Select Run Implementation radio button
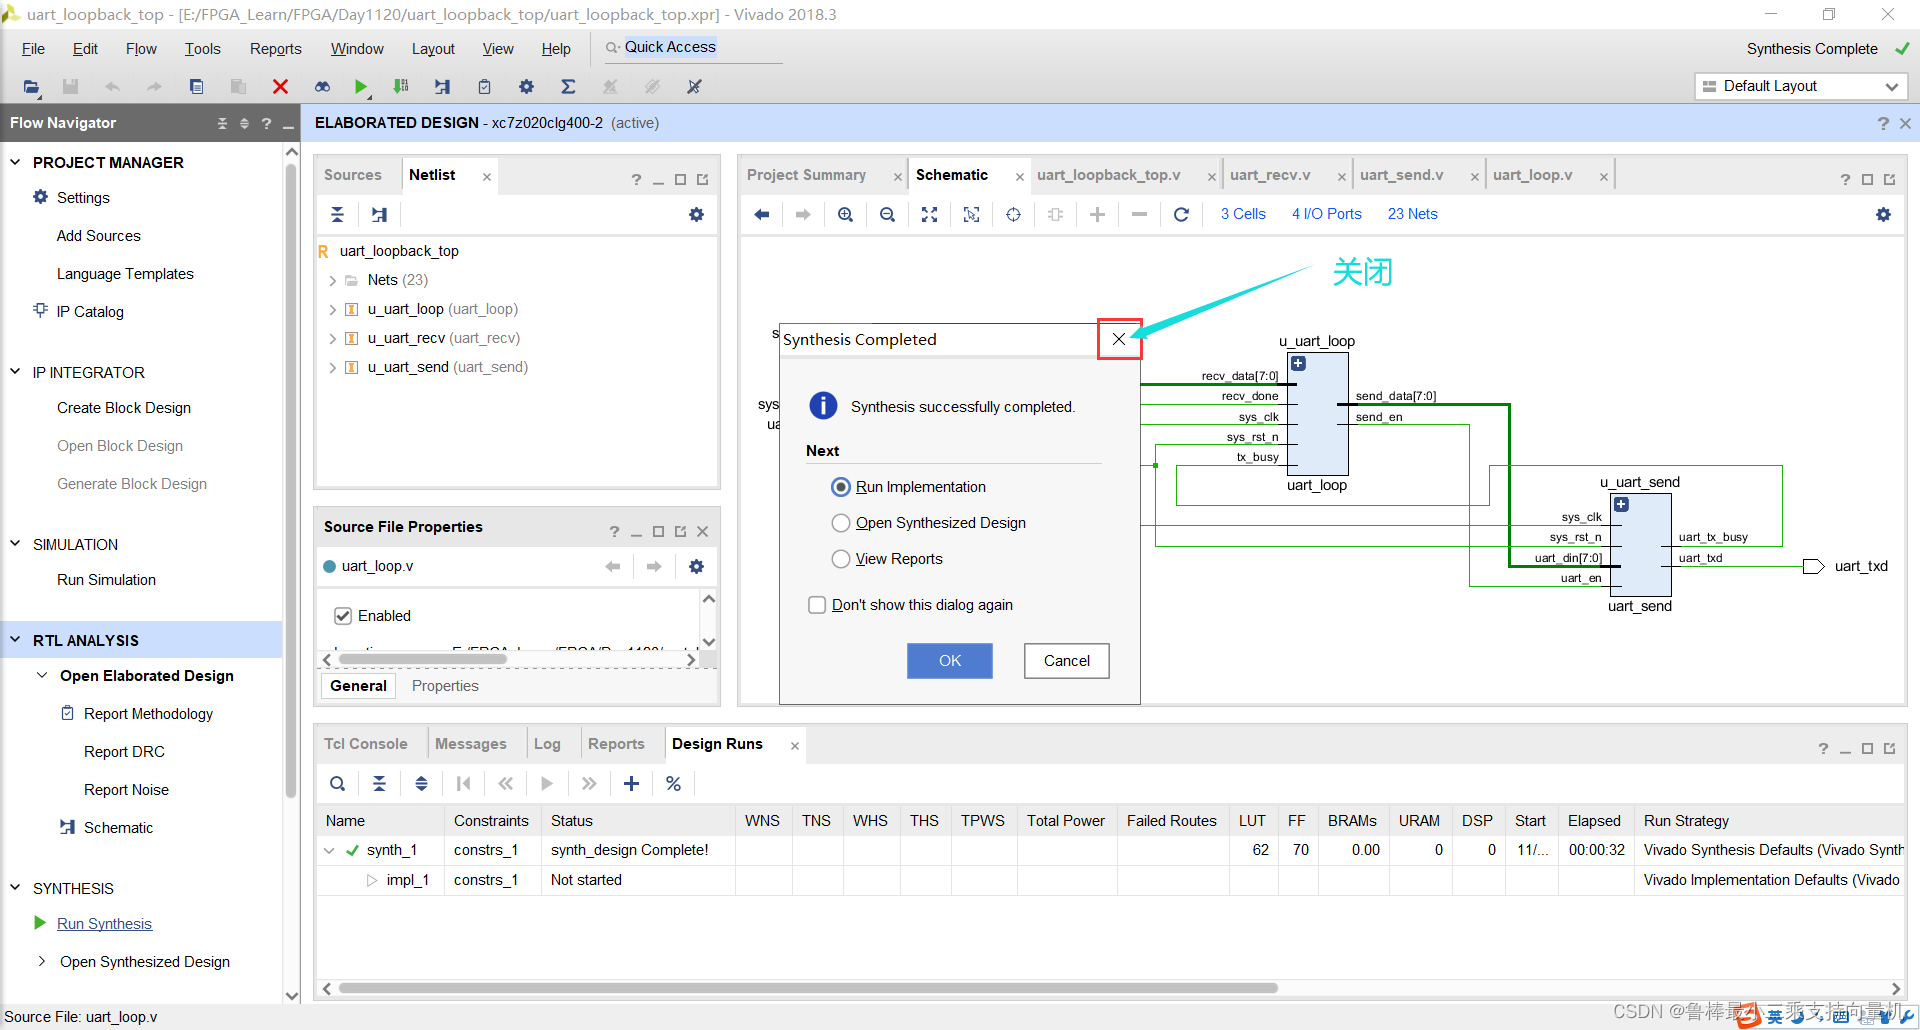Screen dimensions: 1920x1030 pyautogui.click(x=841, y=487)
